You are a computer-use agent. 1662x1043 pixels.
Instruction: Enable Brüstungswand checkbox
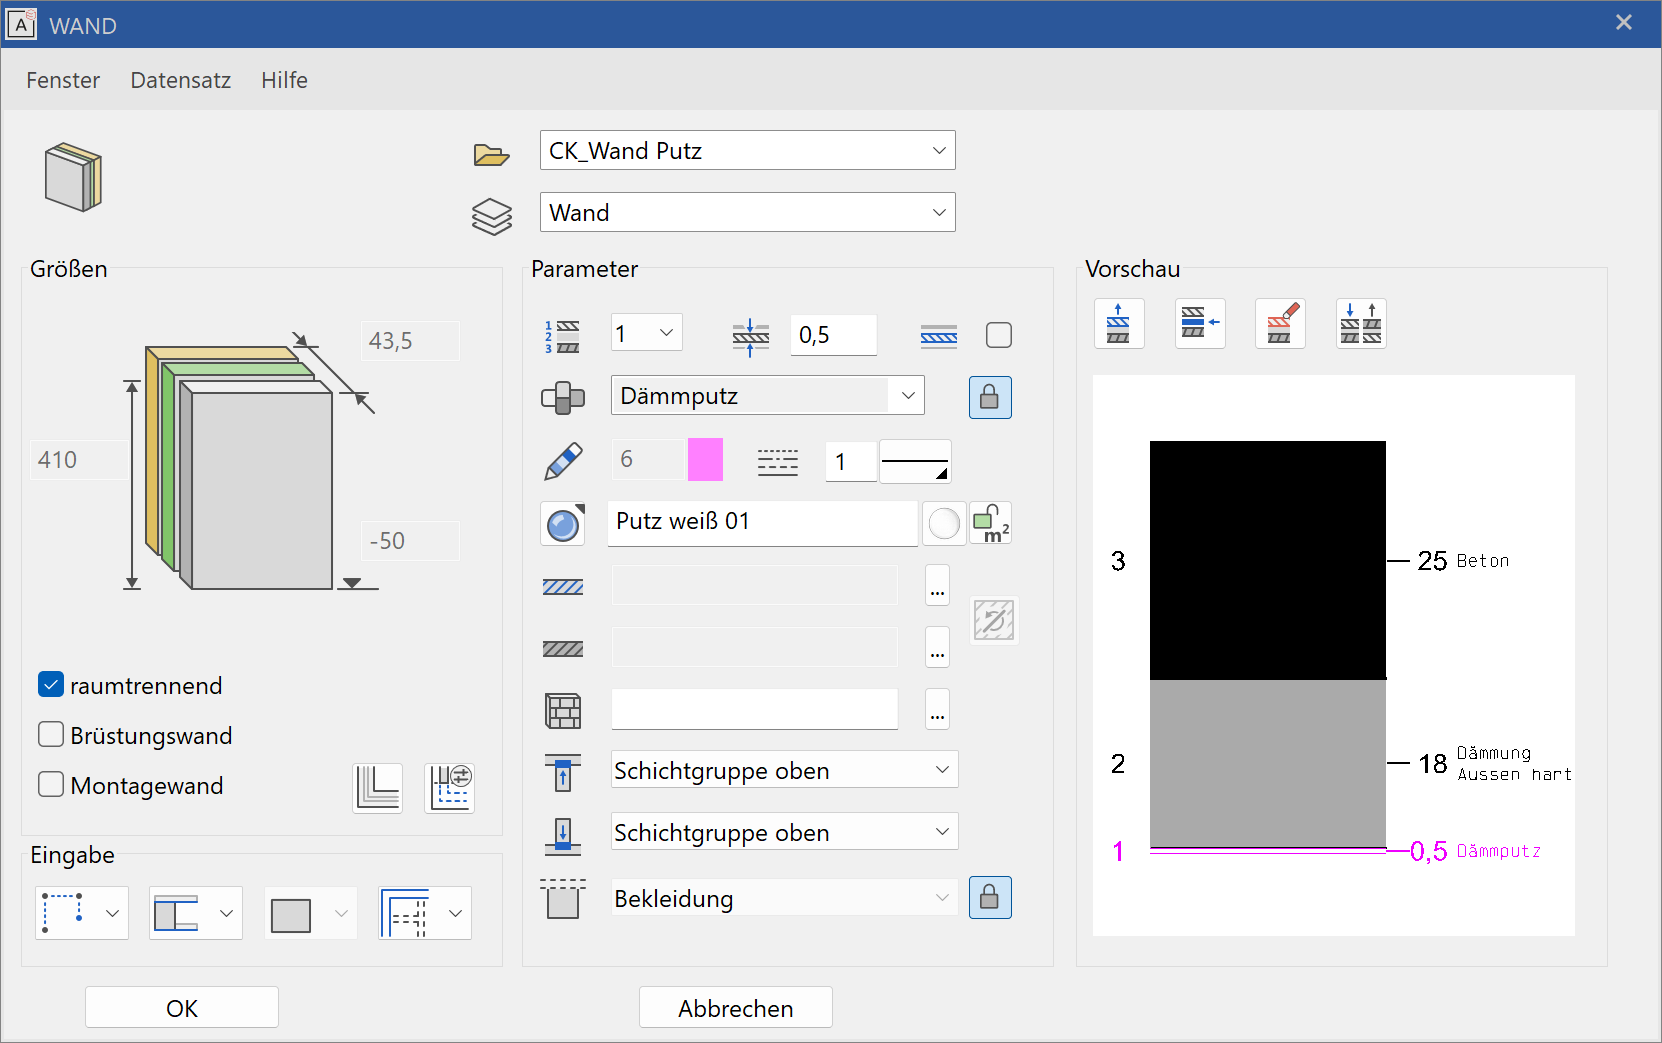coord(51,735)
